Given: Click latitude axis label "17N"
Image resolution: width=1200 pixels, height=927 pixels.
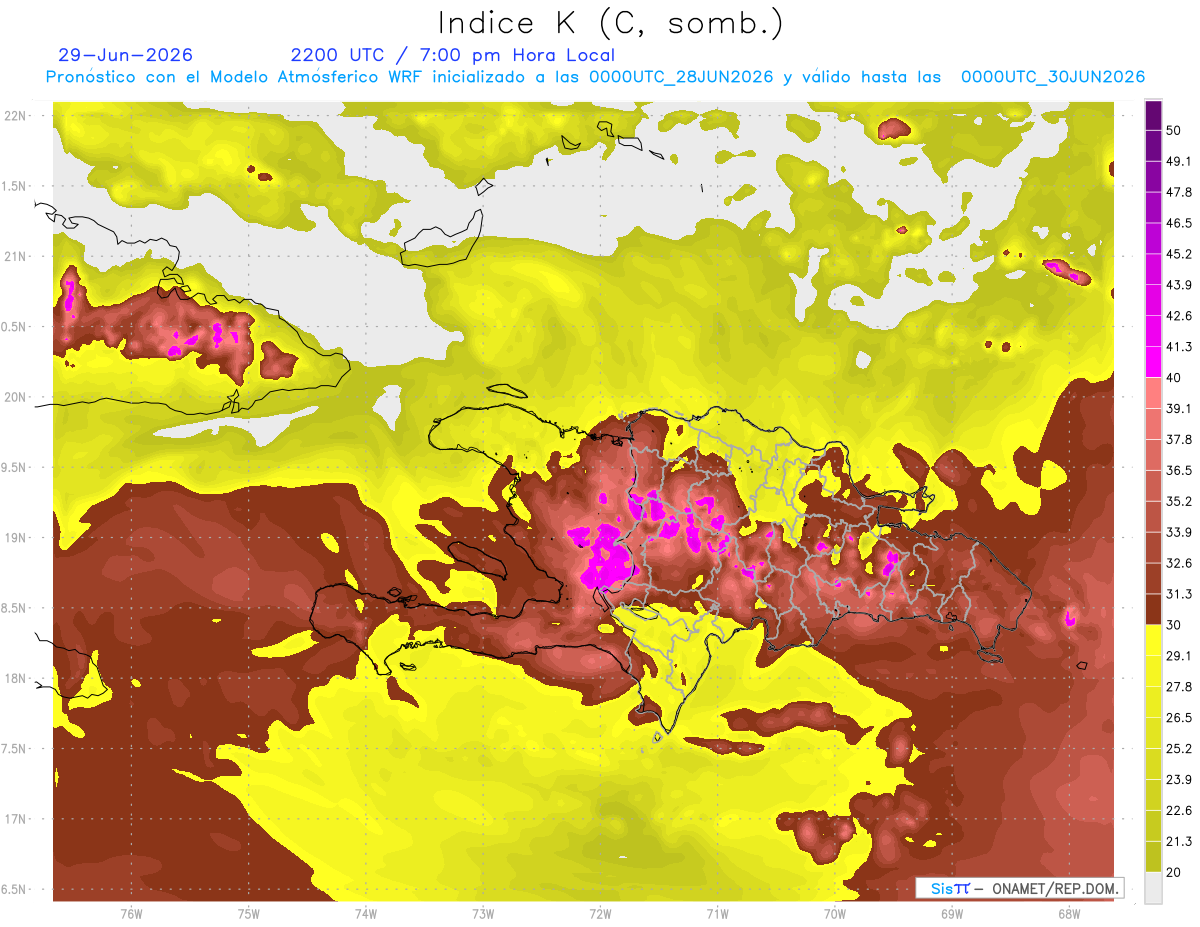Looking at the screenshot, I should 17,819.
